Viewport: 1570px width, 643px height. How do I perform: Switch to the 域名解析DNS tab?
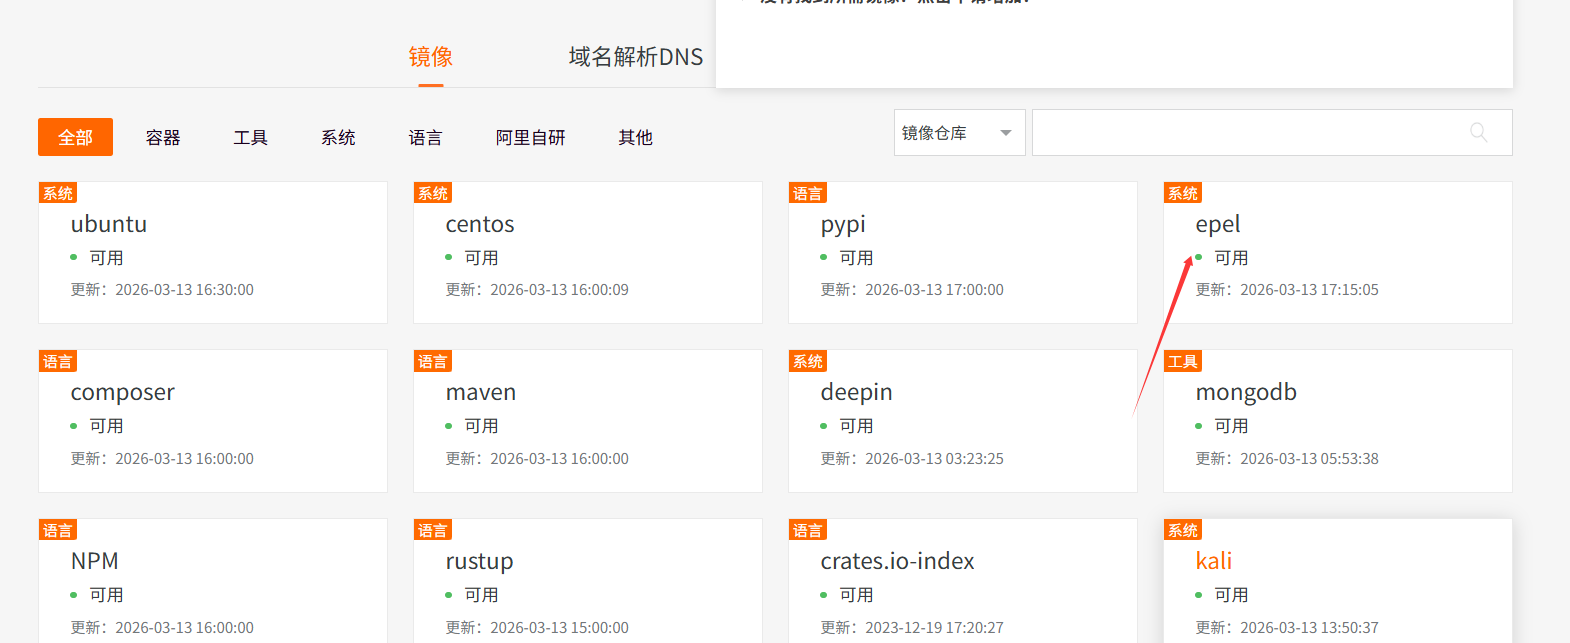(x=636, y=57)
